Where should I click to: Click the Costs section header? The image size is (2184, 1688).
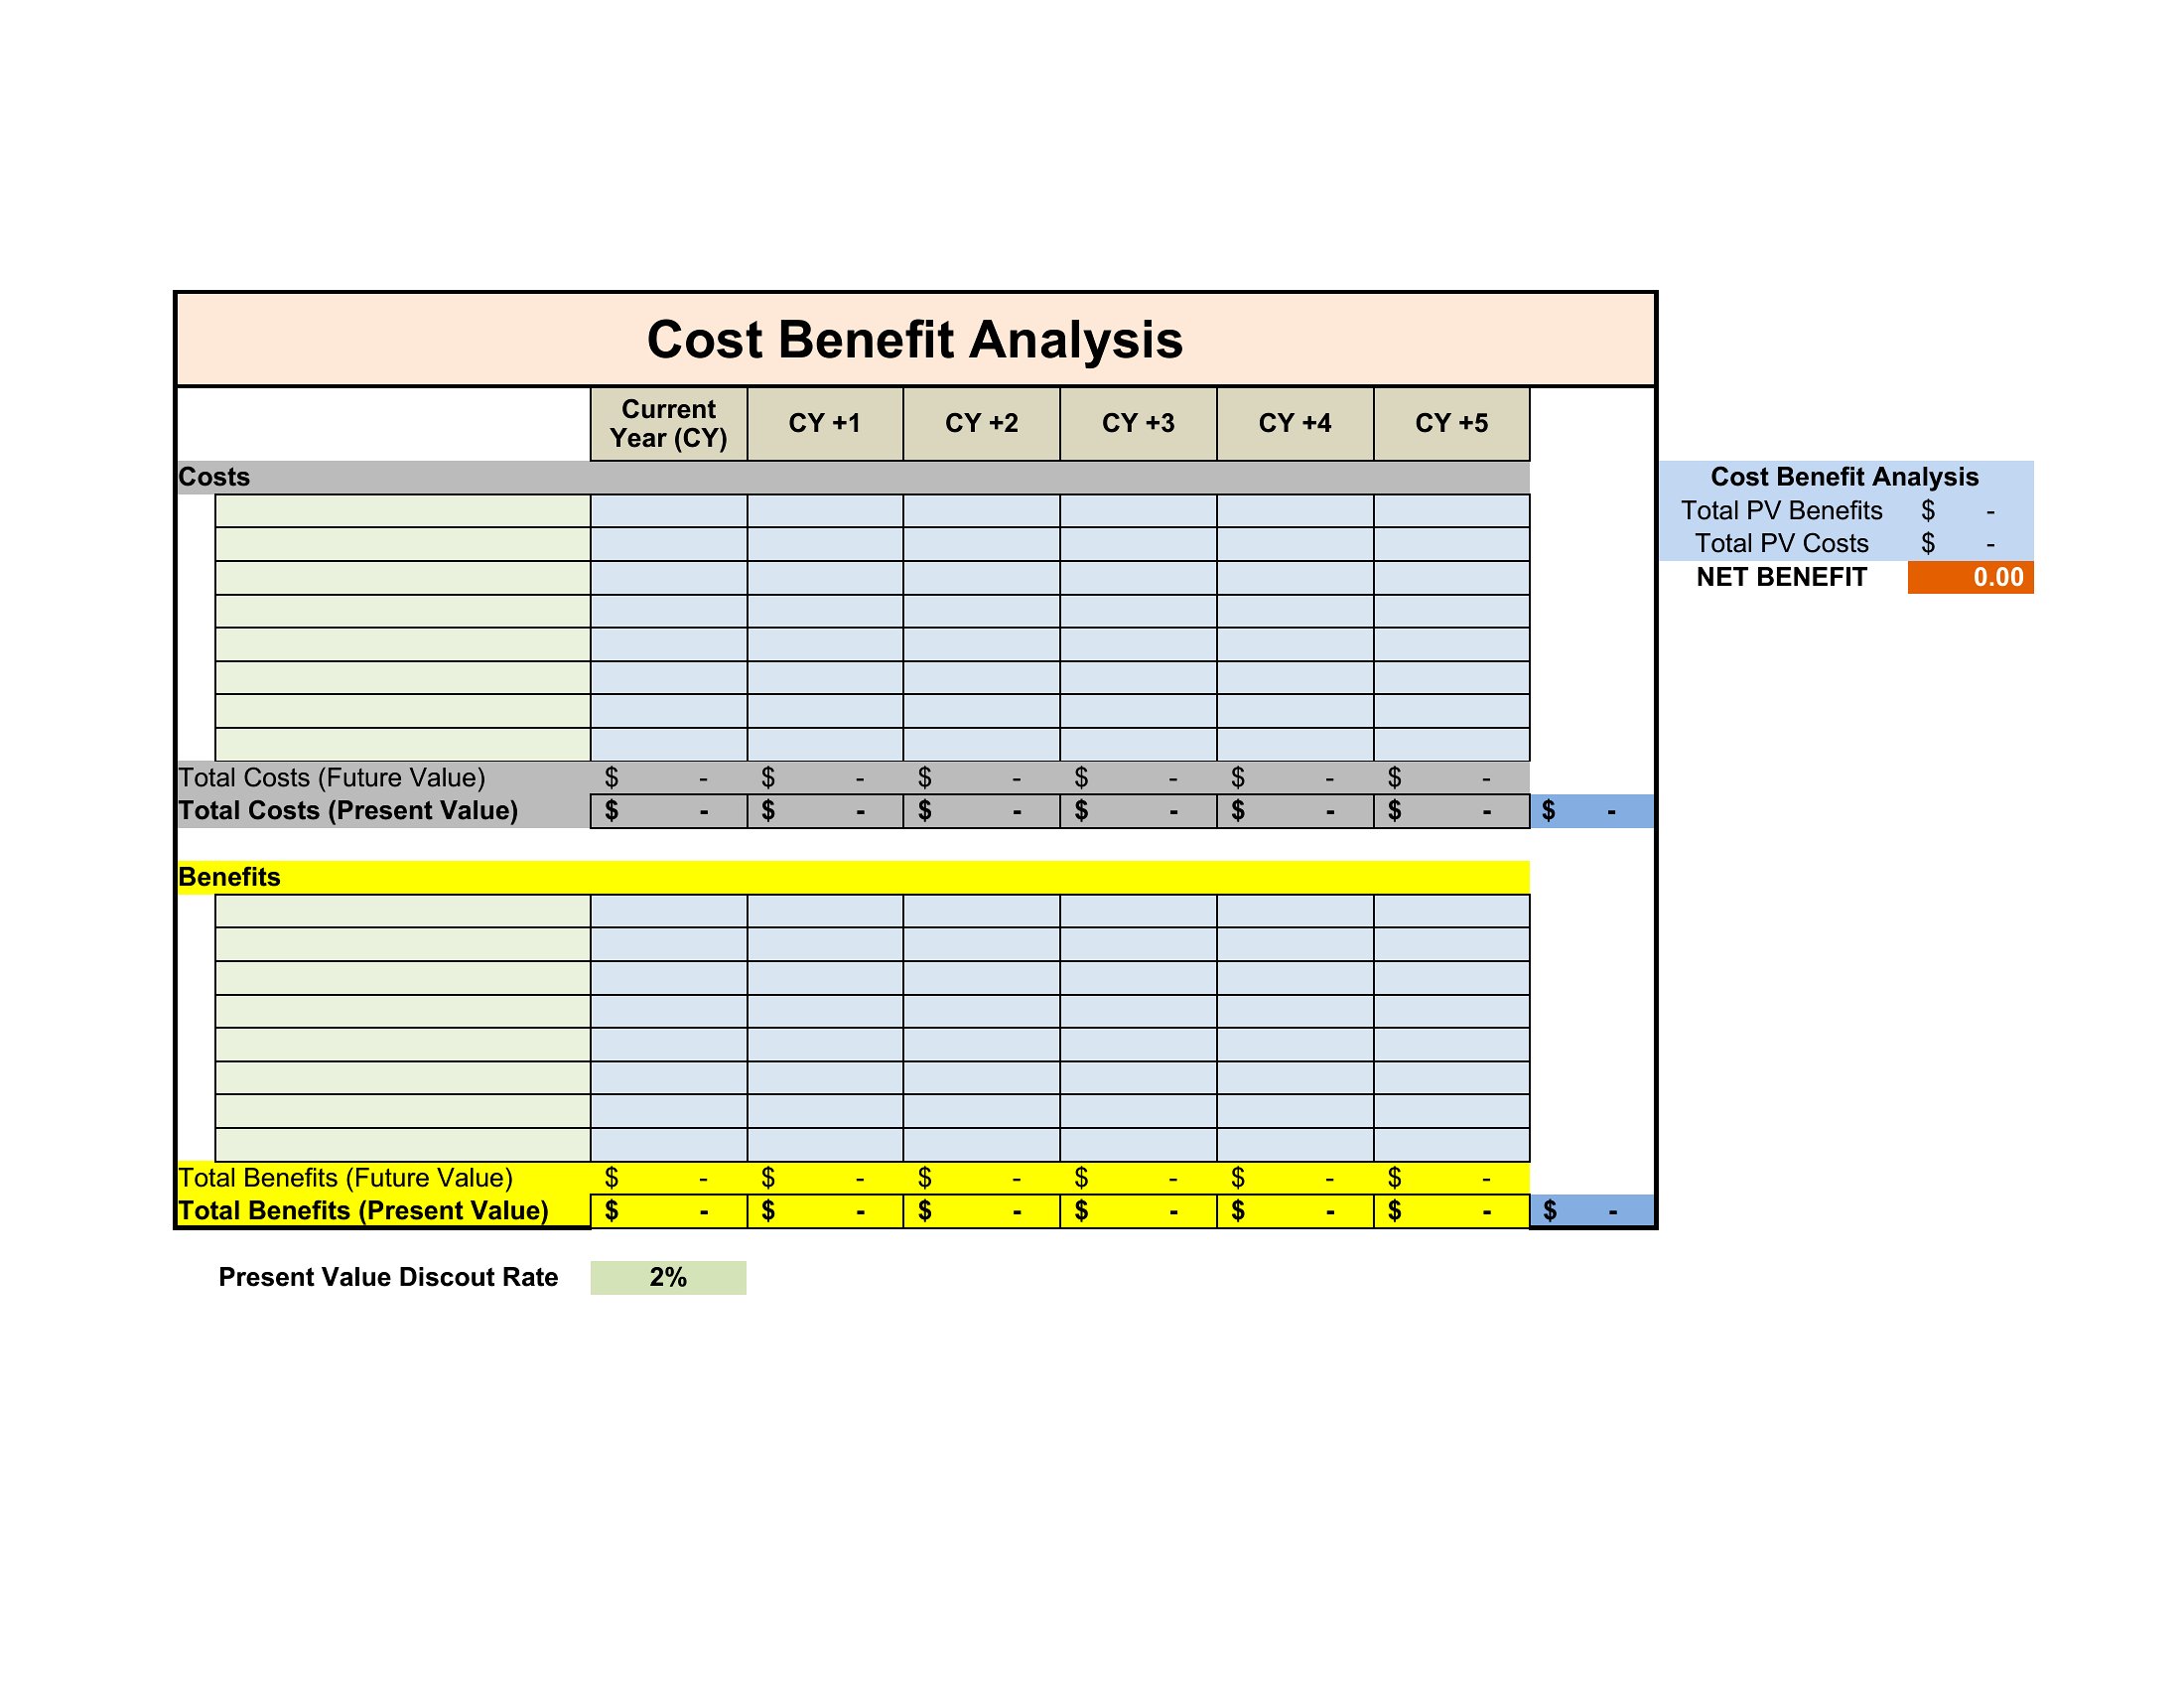pyautogui.click(x=853, y=477)
